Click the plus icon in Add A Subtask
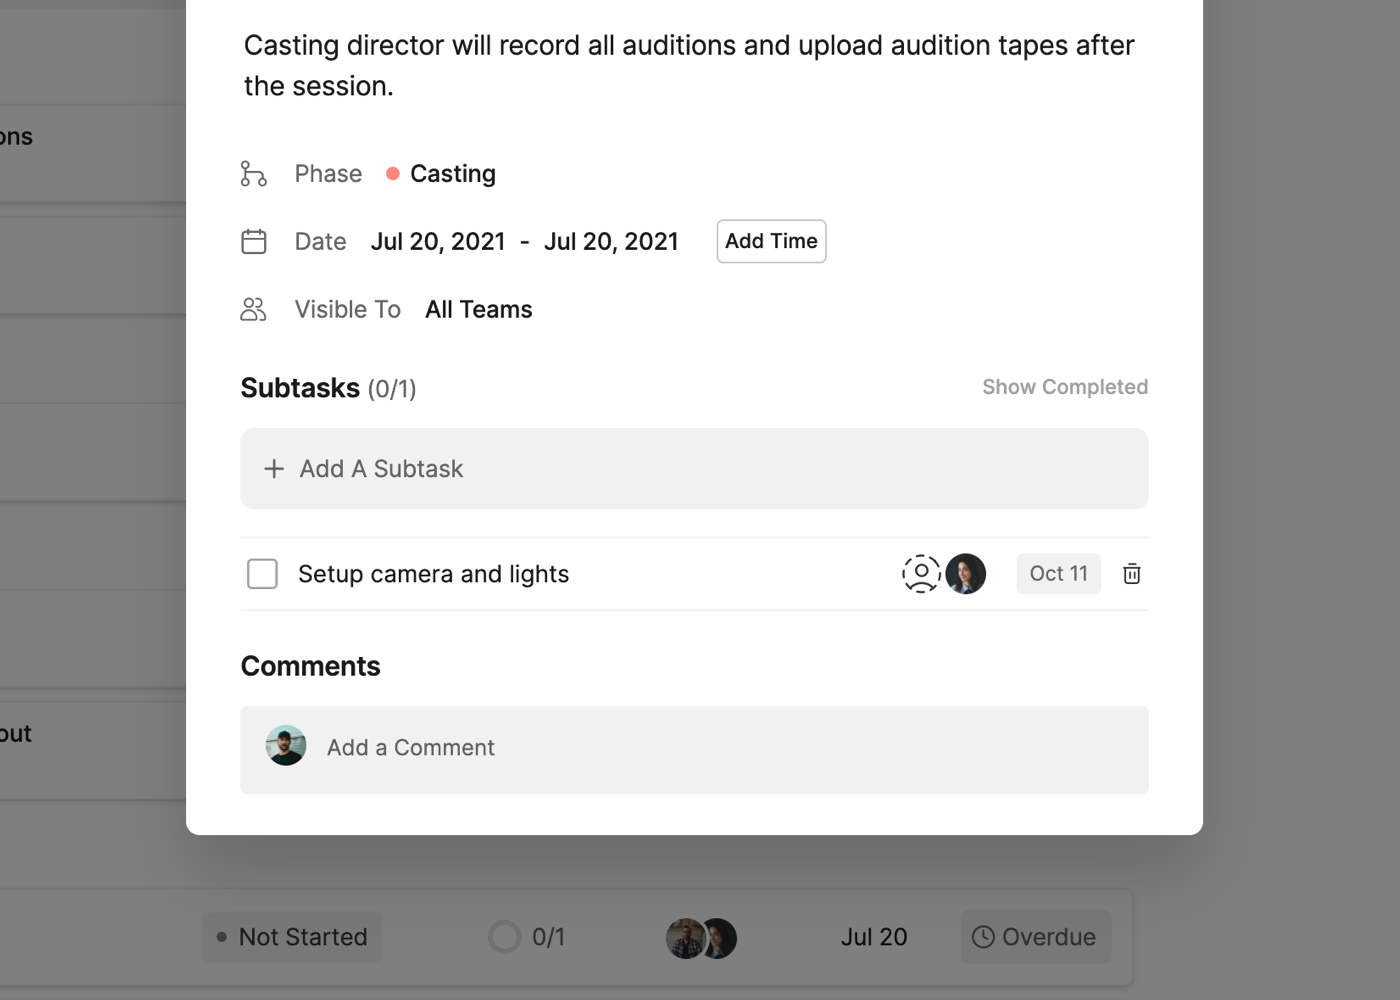The height and width of the screenshot is (1000, 1400). click(274, 469)
